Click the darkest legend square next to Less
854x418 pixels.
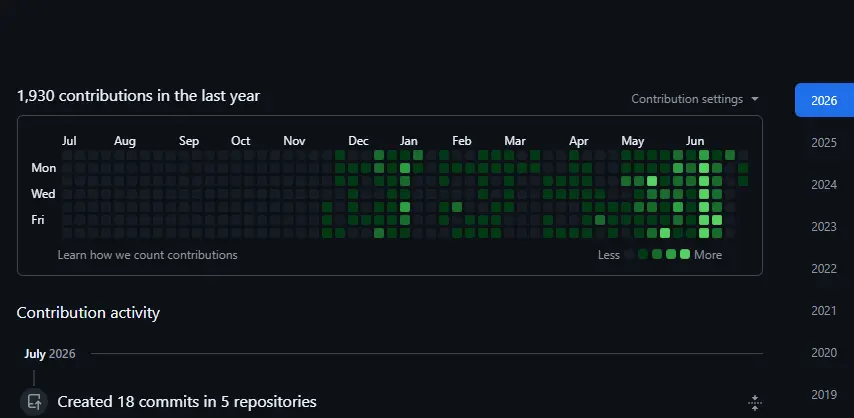click(630, 255)
